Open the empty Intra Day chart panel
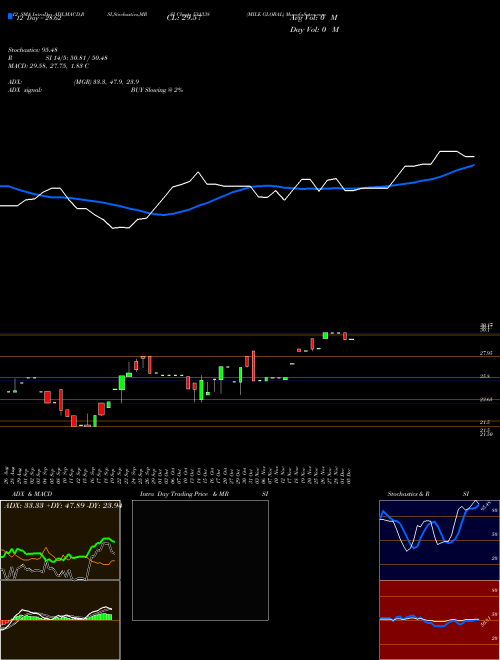Screen dimensions: 500x660 coord(200,560)
